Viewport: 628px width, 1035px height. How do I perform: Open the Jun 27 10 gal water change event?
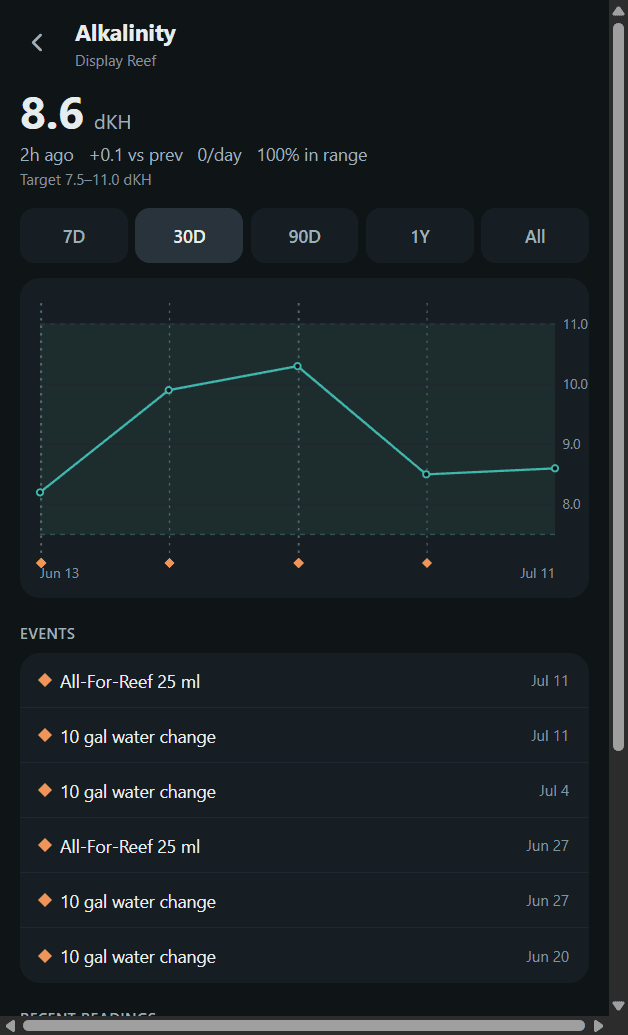click(x=304, y=900)
